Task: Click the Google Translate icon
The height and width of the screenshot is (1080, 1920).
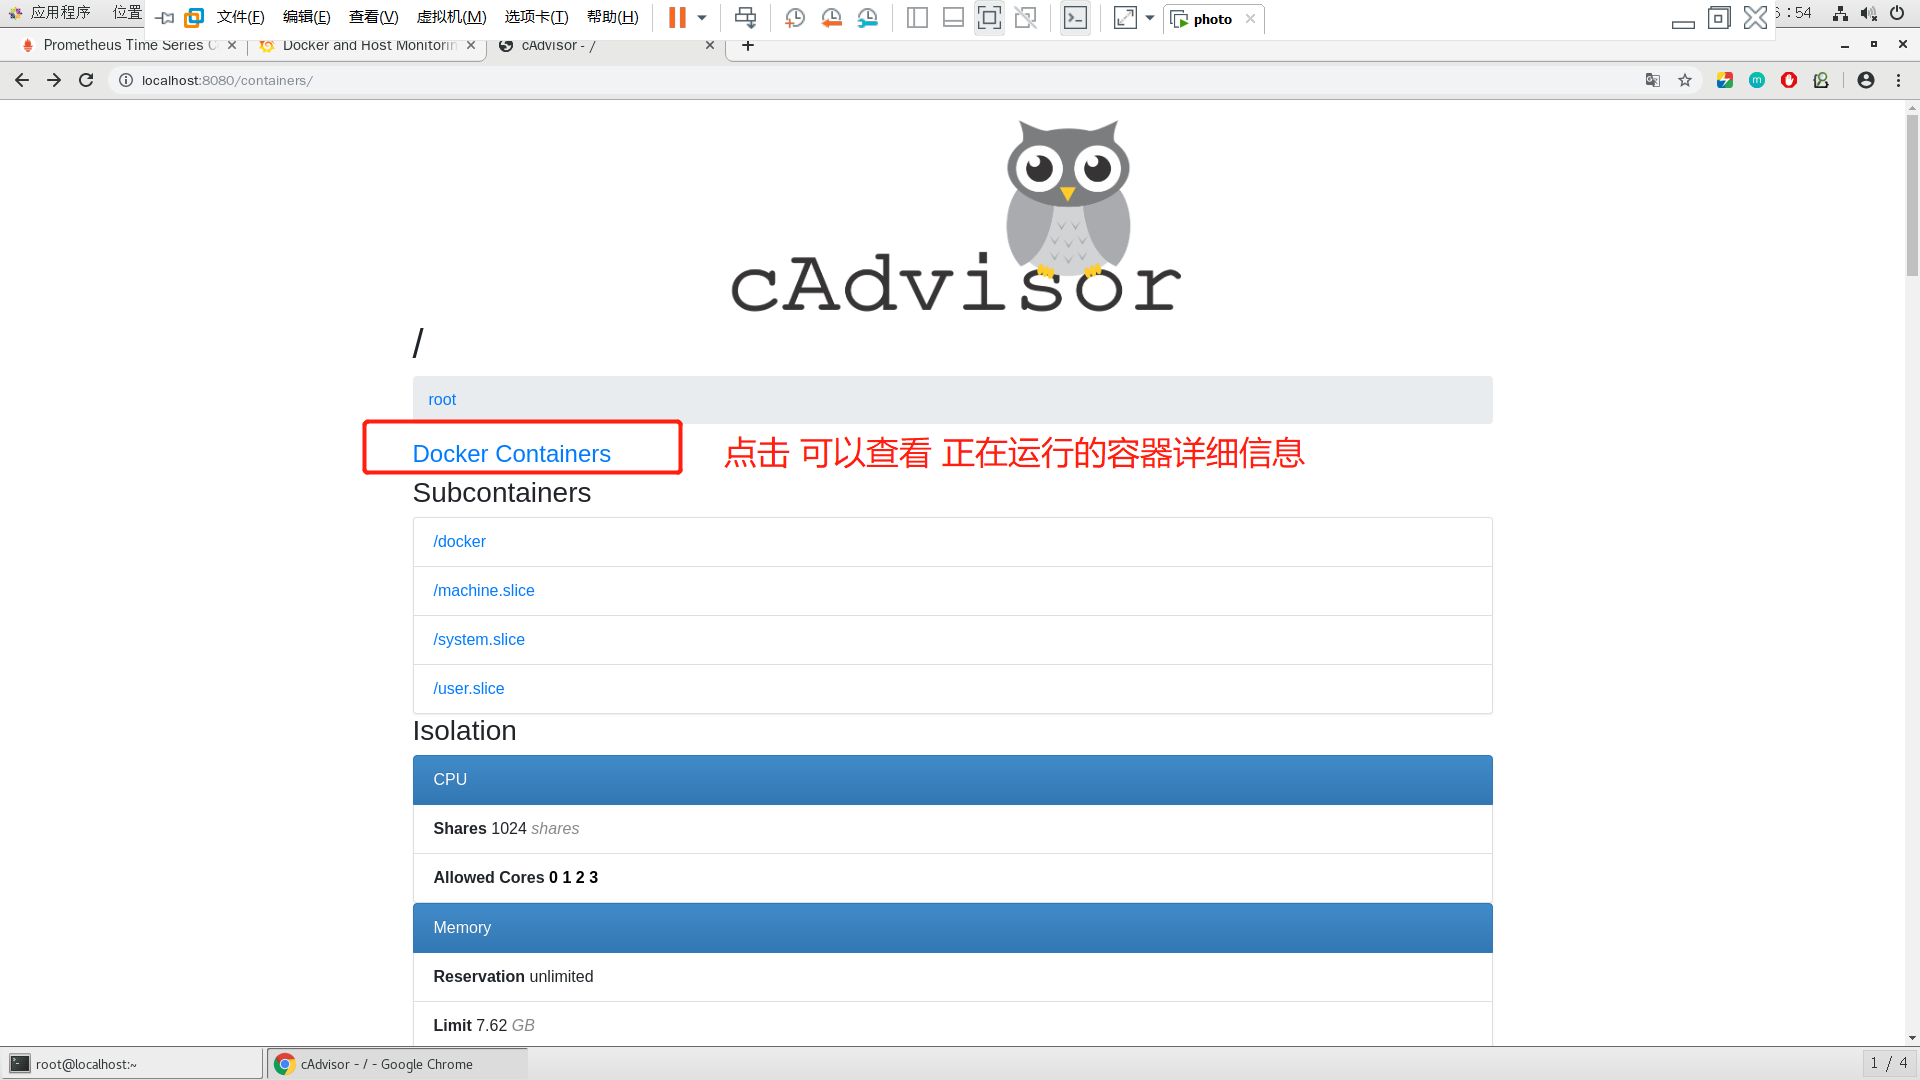Action: [x=1653, y=80]
